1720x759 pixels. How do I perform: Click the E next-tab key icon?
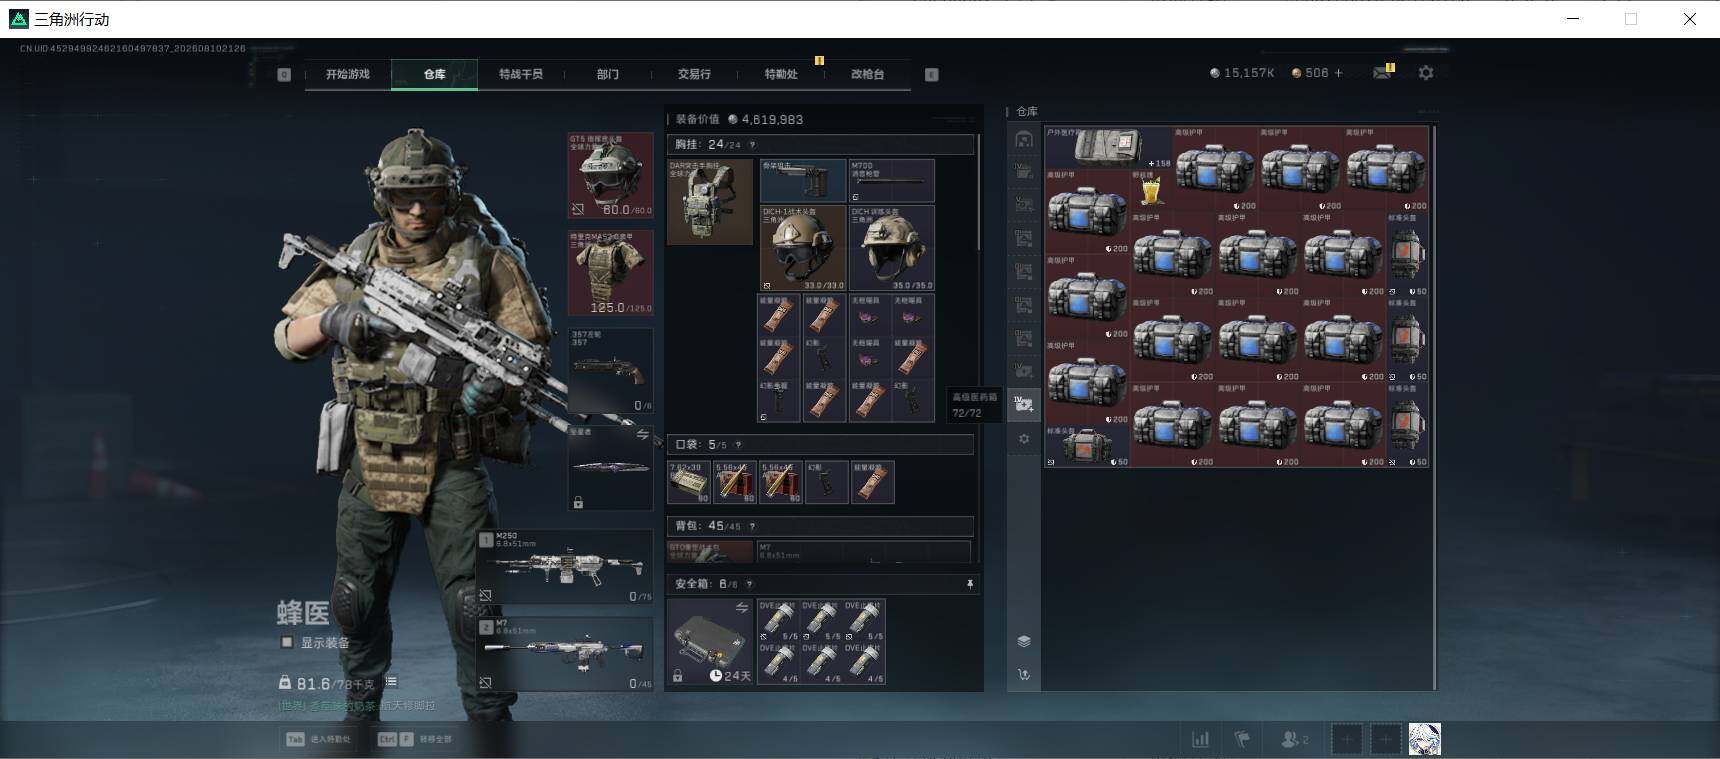tap(932, 75)
